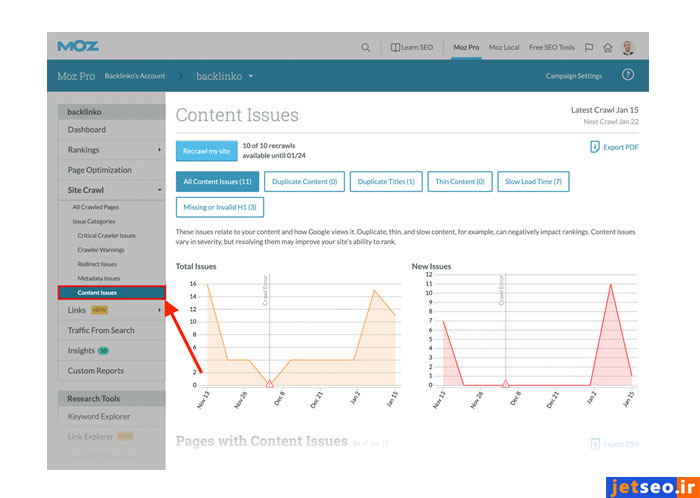Click the Moz logo
This screenshot has height=498, width=700.
coord(78,46)
